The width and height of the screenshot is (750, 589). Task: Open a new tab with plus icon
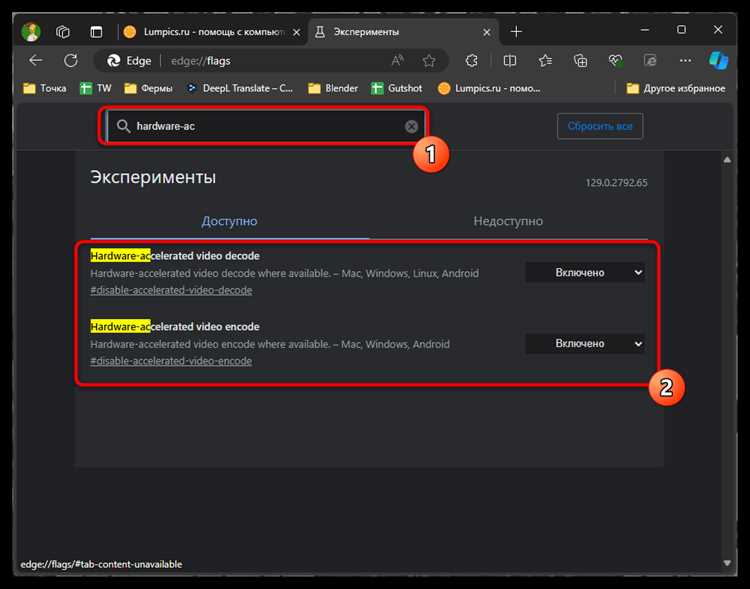(x=516, y=32)
